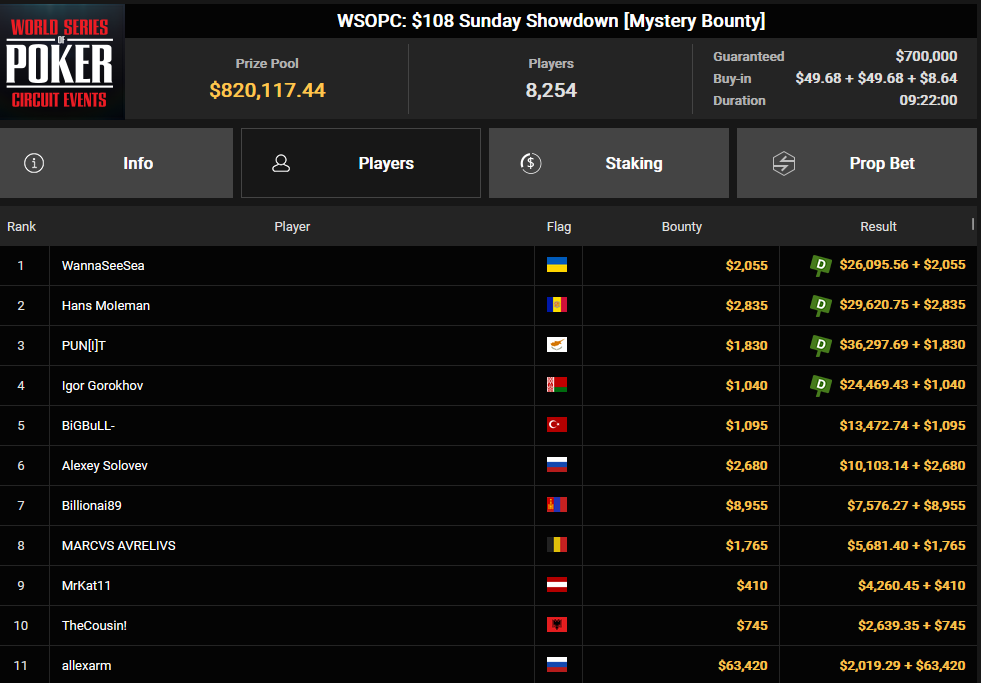This screenshot has width=981, height=683.
Task: Sort by the Result column header
Action: coord(878,226)
